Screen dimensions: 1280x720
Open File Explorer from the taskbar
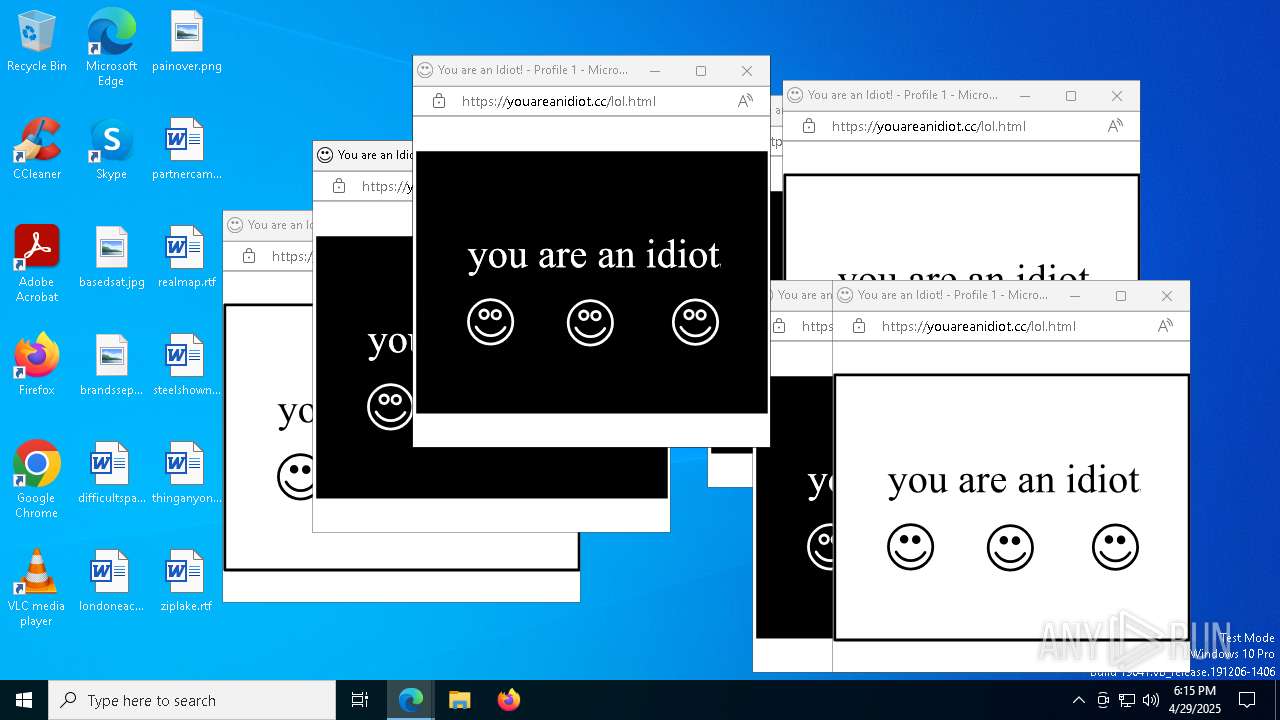[x=460, y=700]
